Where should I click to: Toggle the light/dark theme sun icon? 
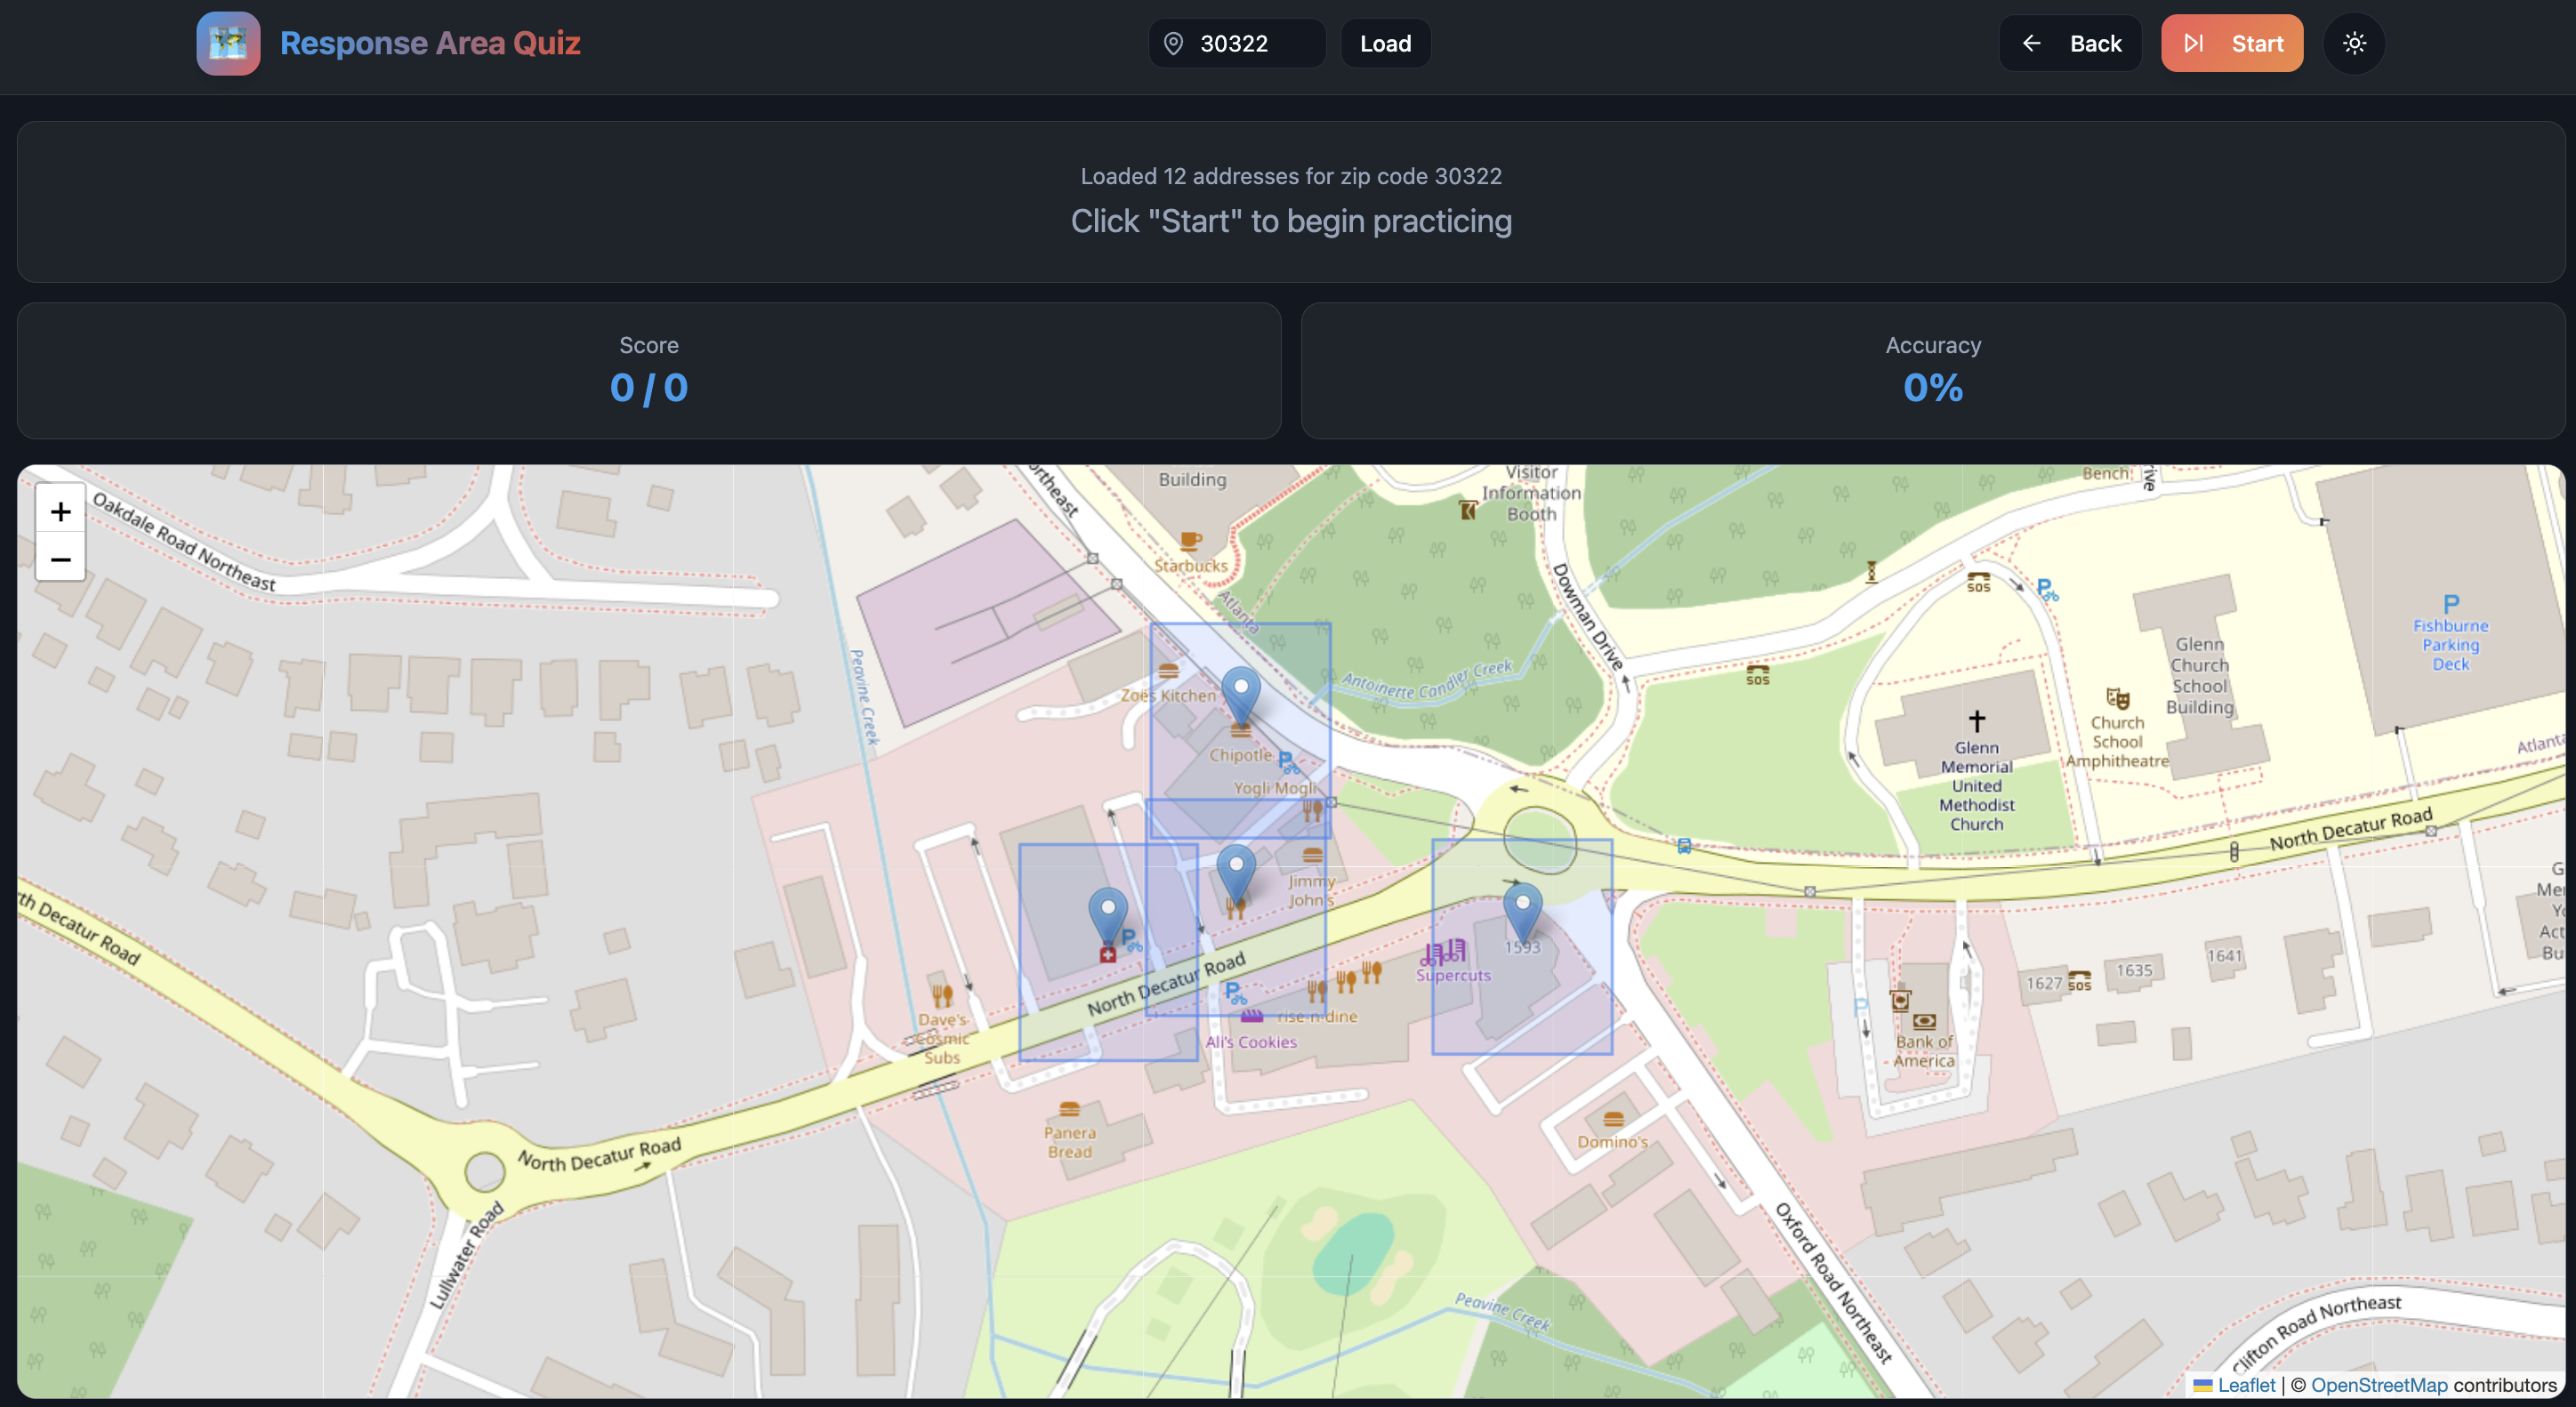pos(2354,43)
